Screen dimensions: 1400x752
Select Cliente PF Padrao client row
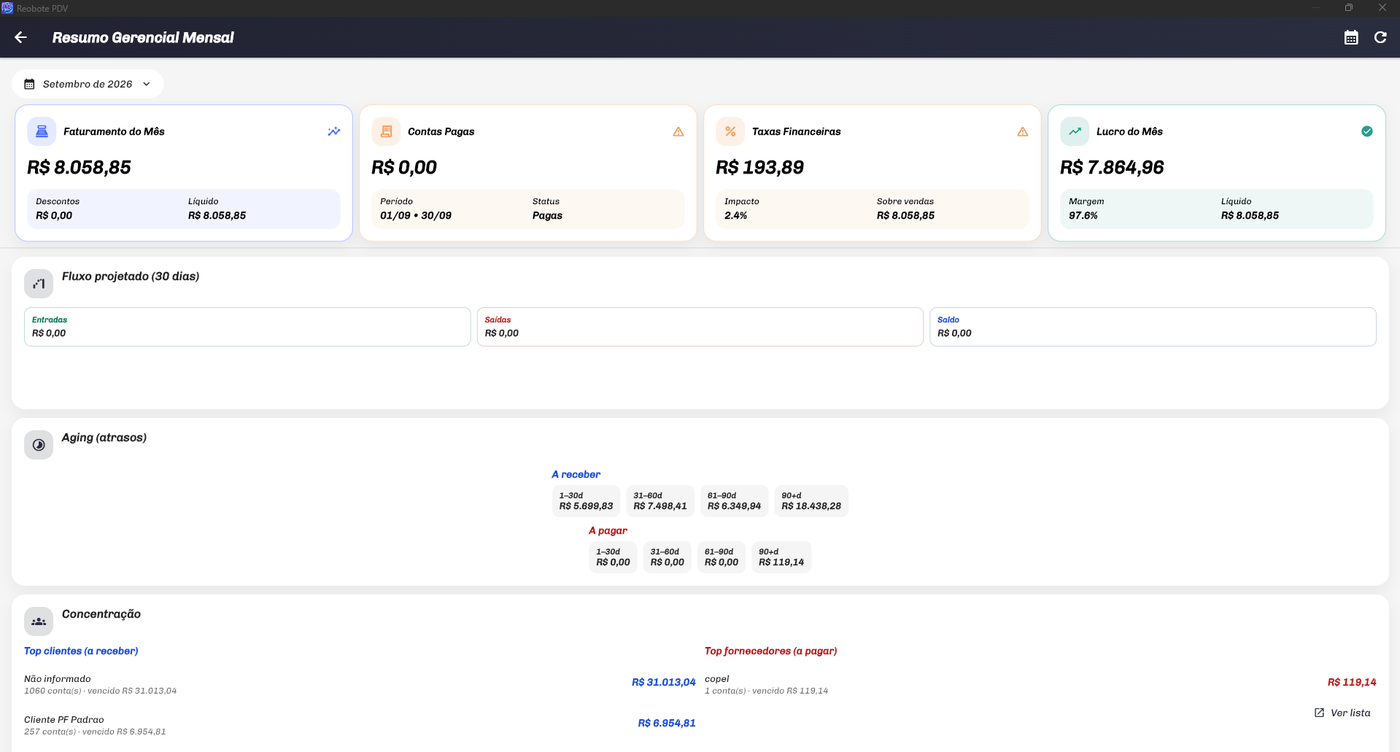point(360,725)
